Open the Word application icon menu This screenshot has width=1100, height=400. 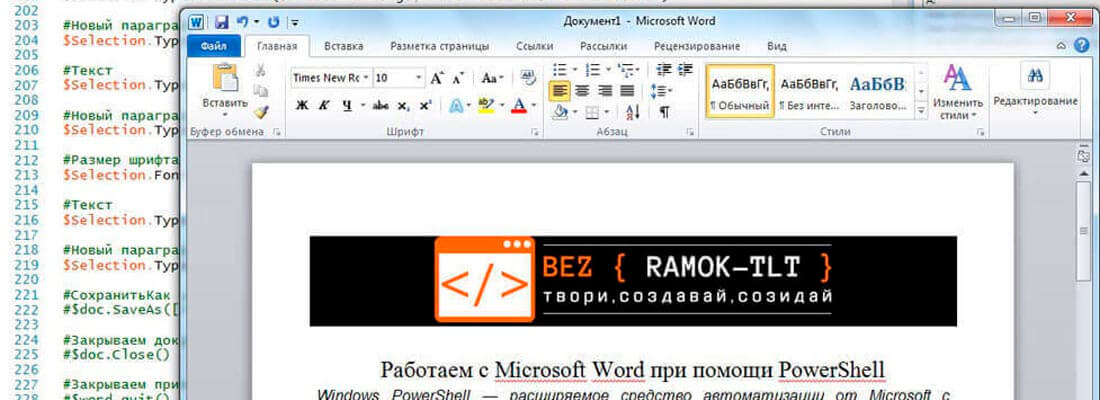[x=196, y=22]
